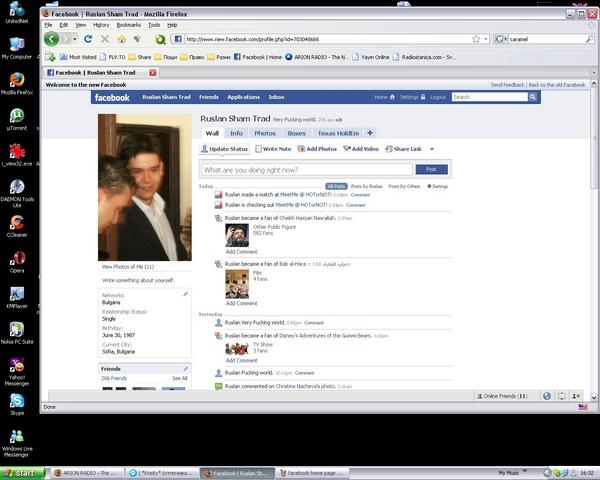Open the list all tabs dropdown
Viewport: 600px width, 480px height.
coord(594,73)
